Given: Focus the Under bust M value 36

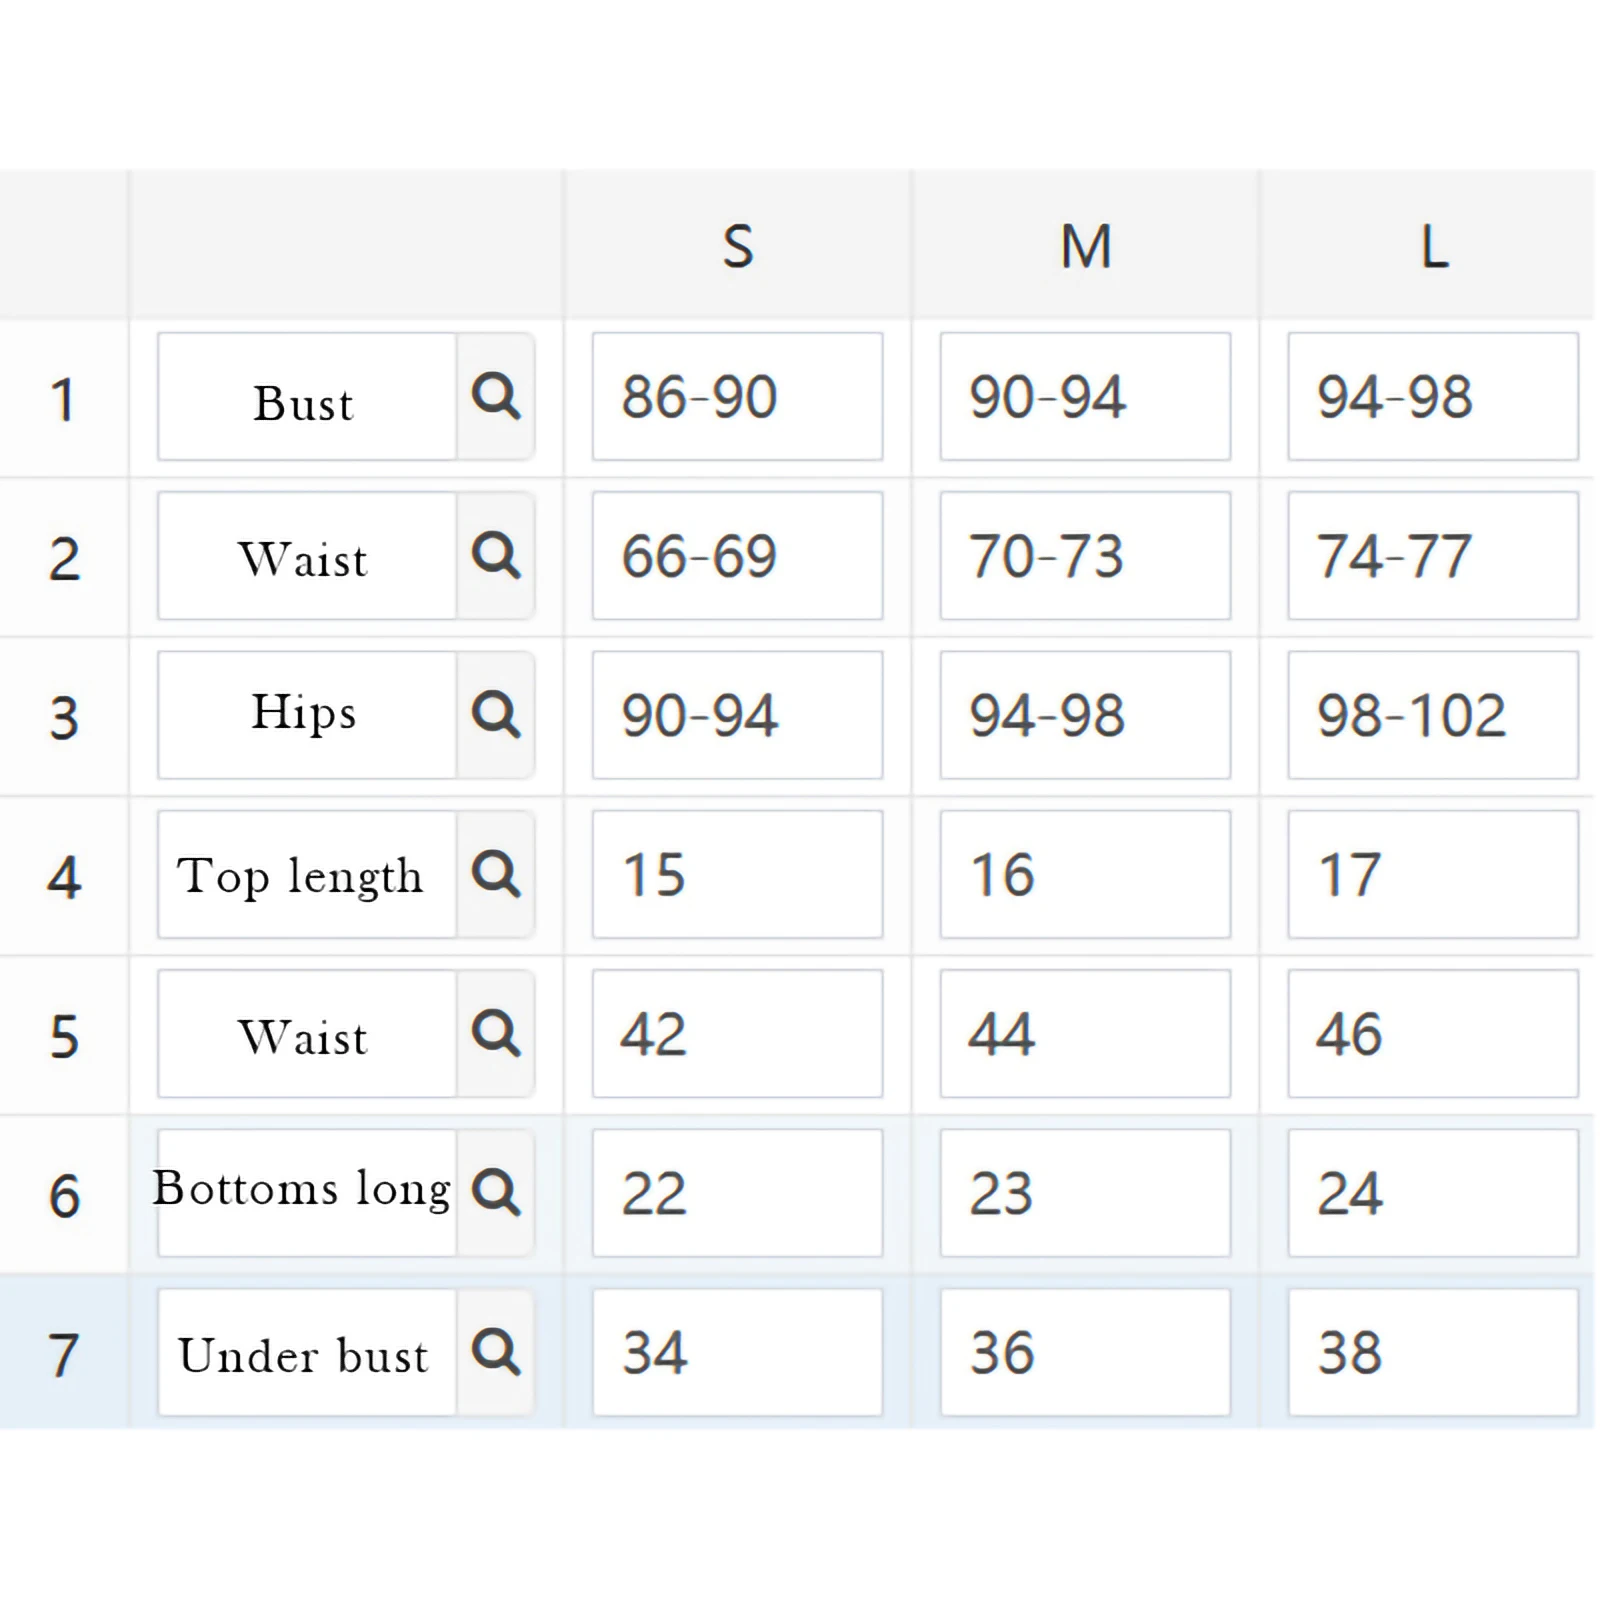Looking at the screenshot, I should coord(1085,1353).
